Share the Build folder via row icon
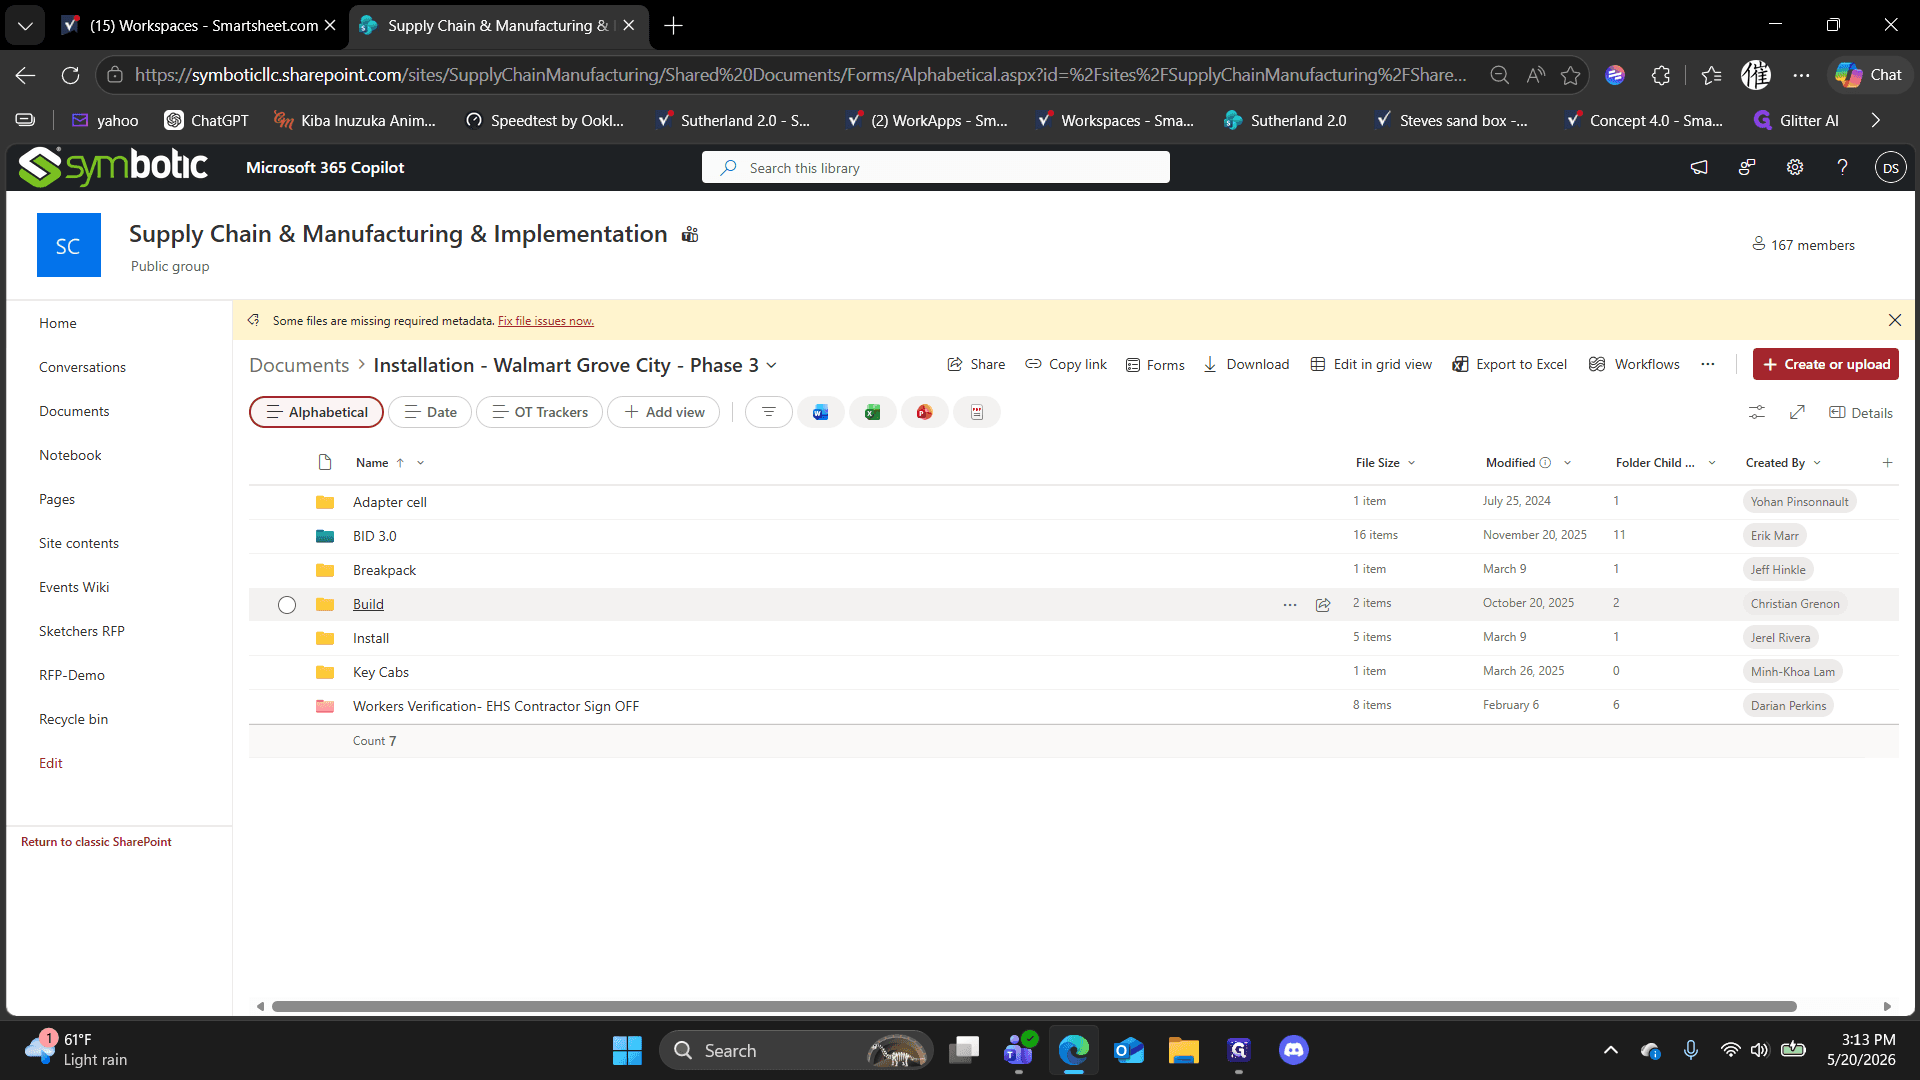 coord(1323,604)
